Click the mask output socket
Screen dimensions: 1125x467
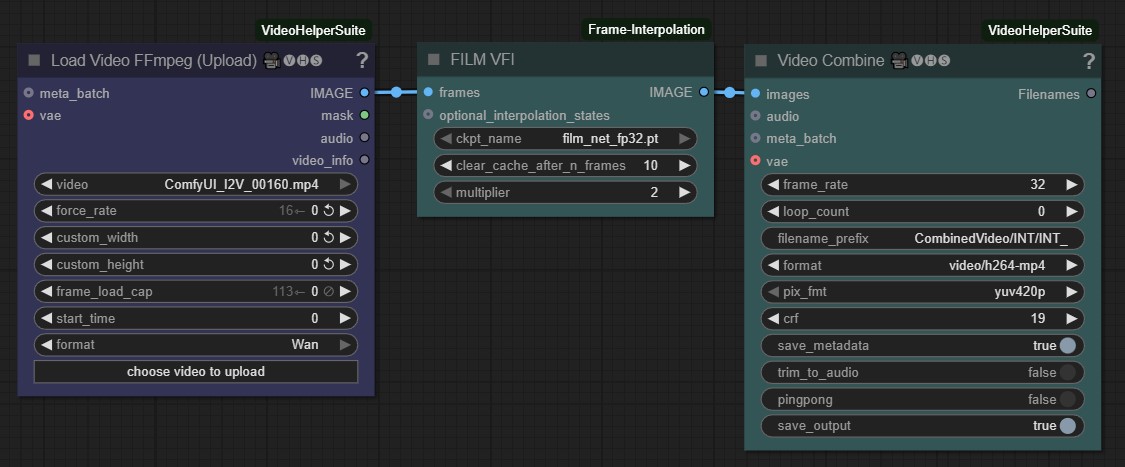pyautogui.click(x=364, y=115)
